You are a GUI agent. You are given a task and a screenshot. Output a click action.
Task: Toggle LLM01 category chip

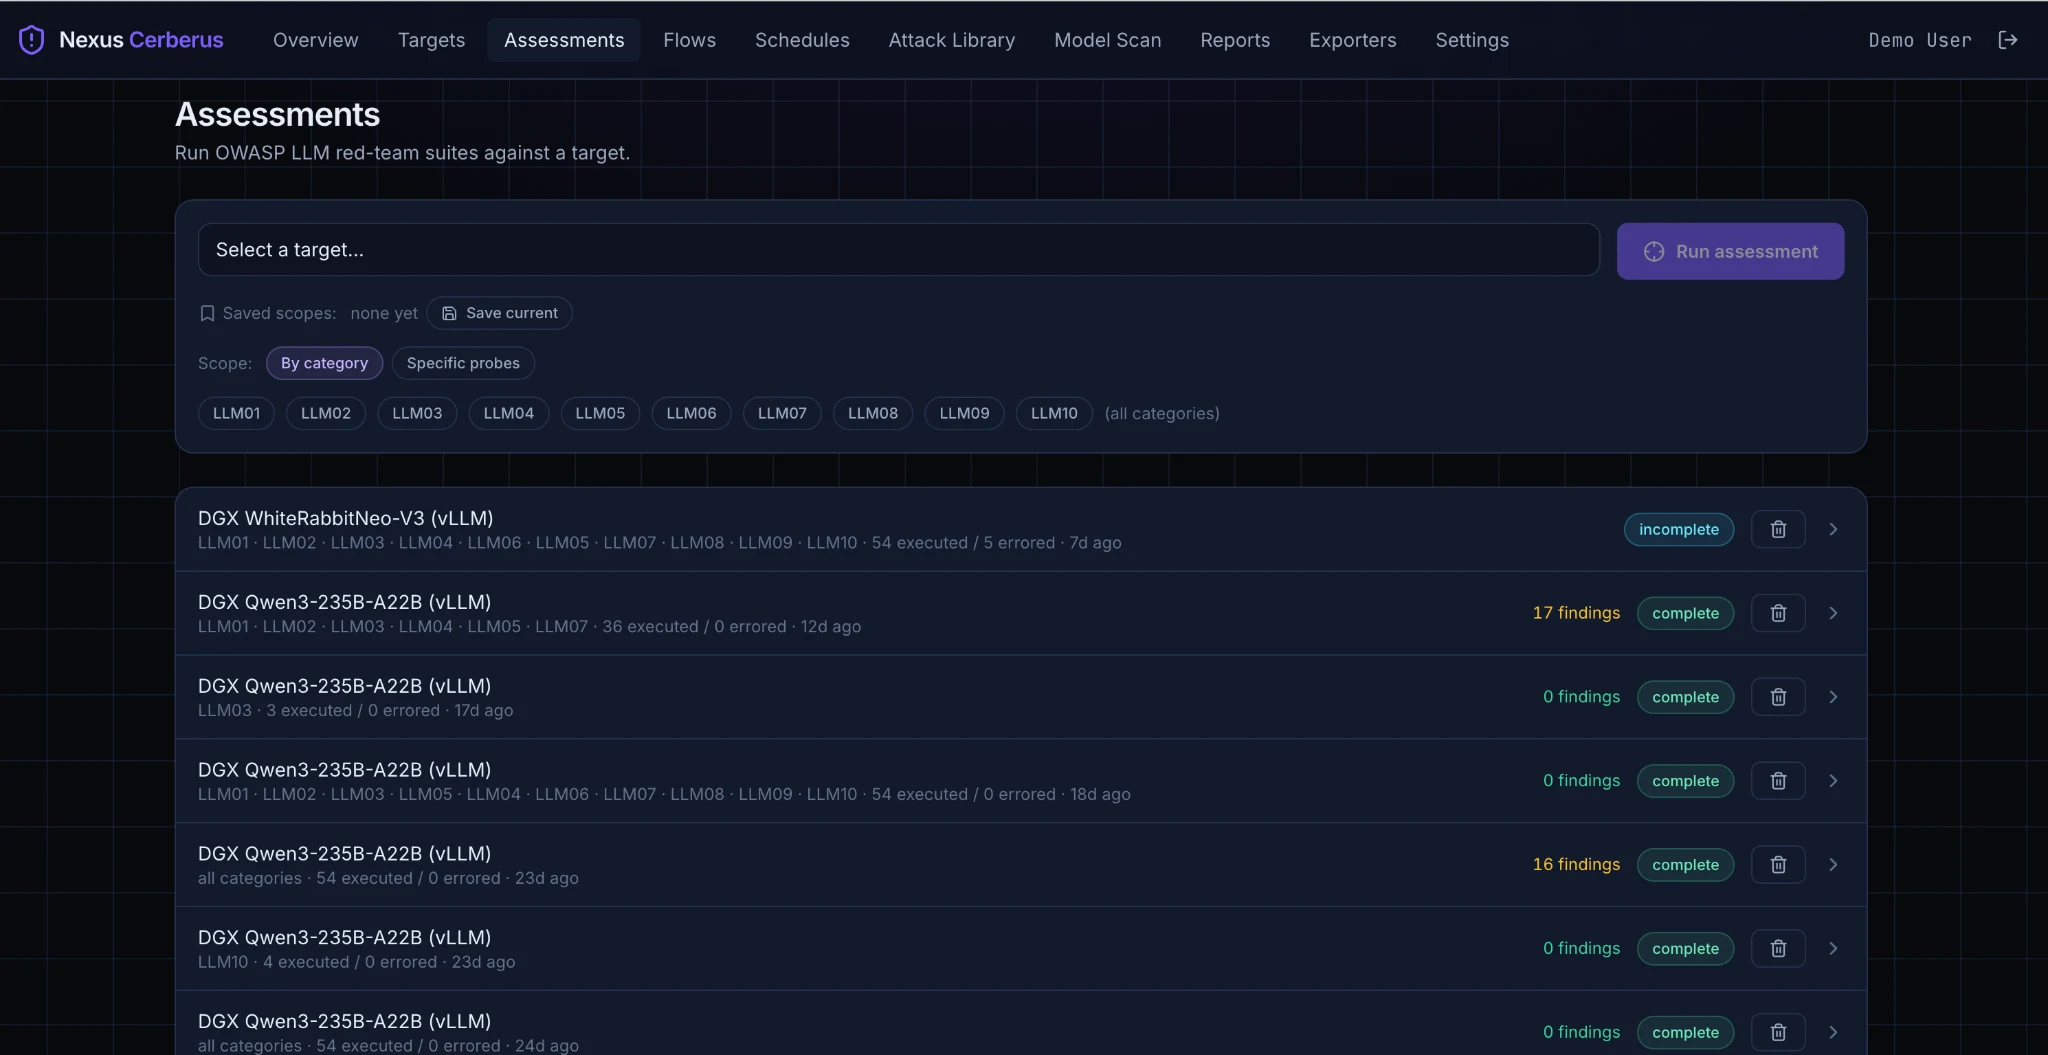pos(236,413)
